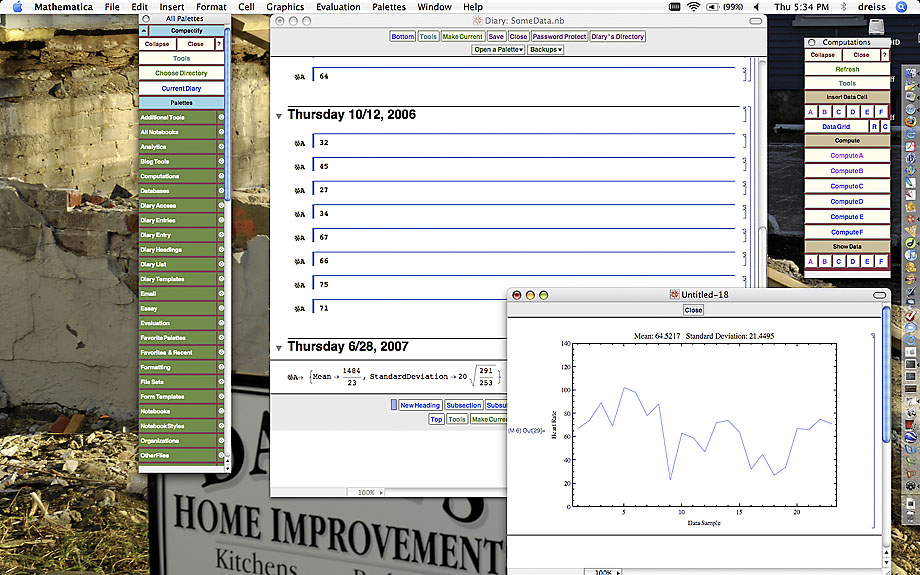
Task: Click the Wi-Fi status icon in menu bar
Action: tap(694, 7)
